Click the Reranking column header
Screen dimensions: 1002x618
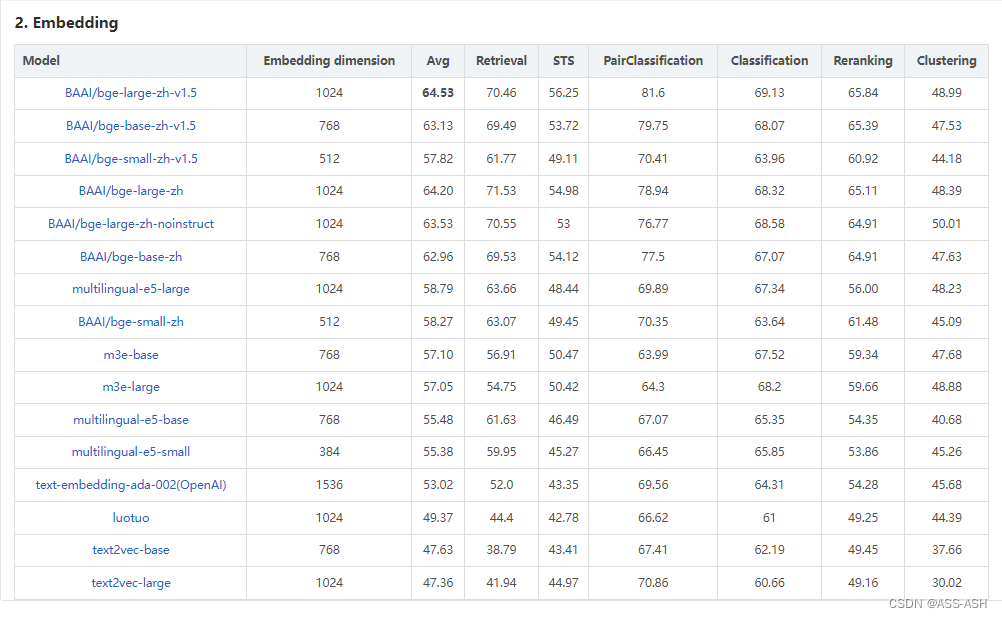(x=863, y=61)
